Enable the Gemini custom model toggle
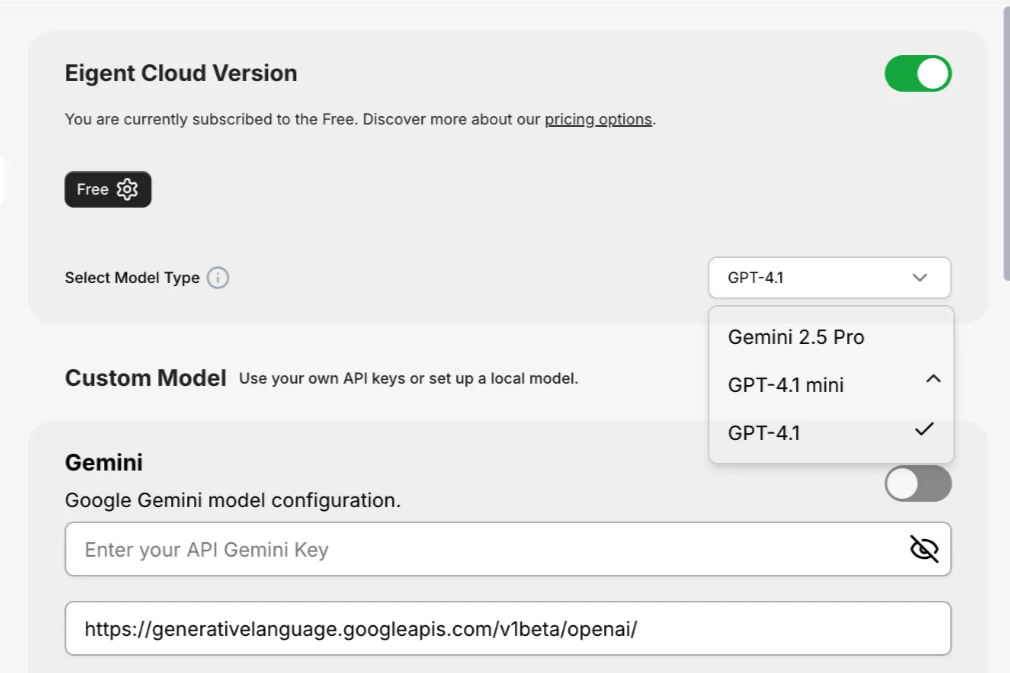 918,484
